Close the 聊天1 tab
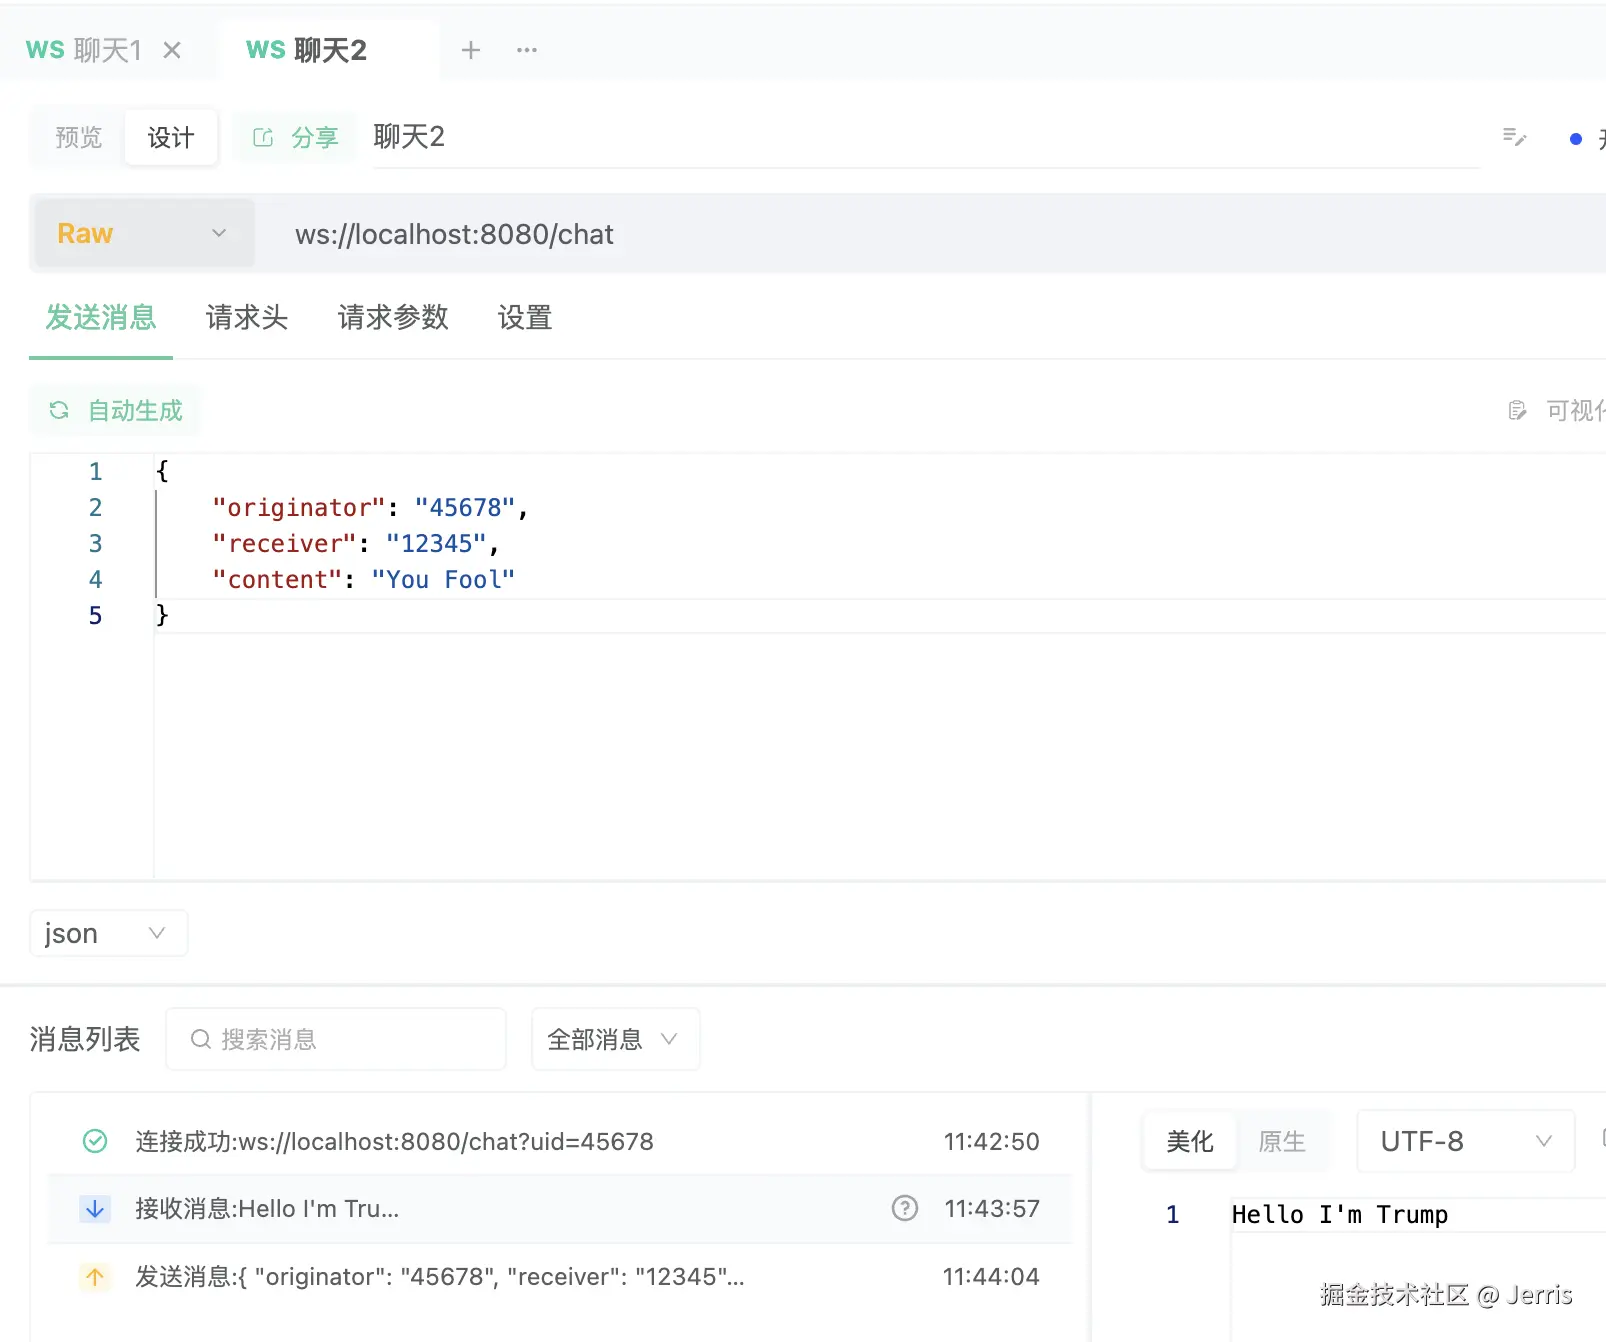 pos(172,50)
